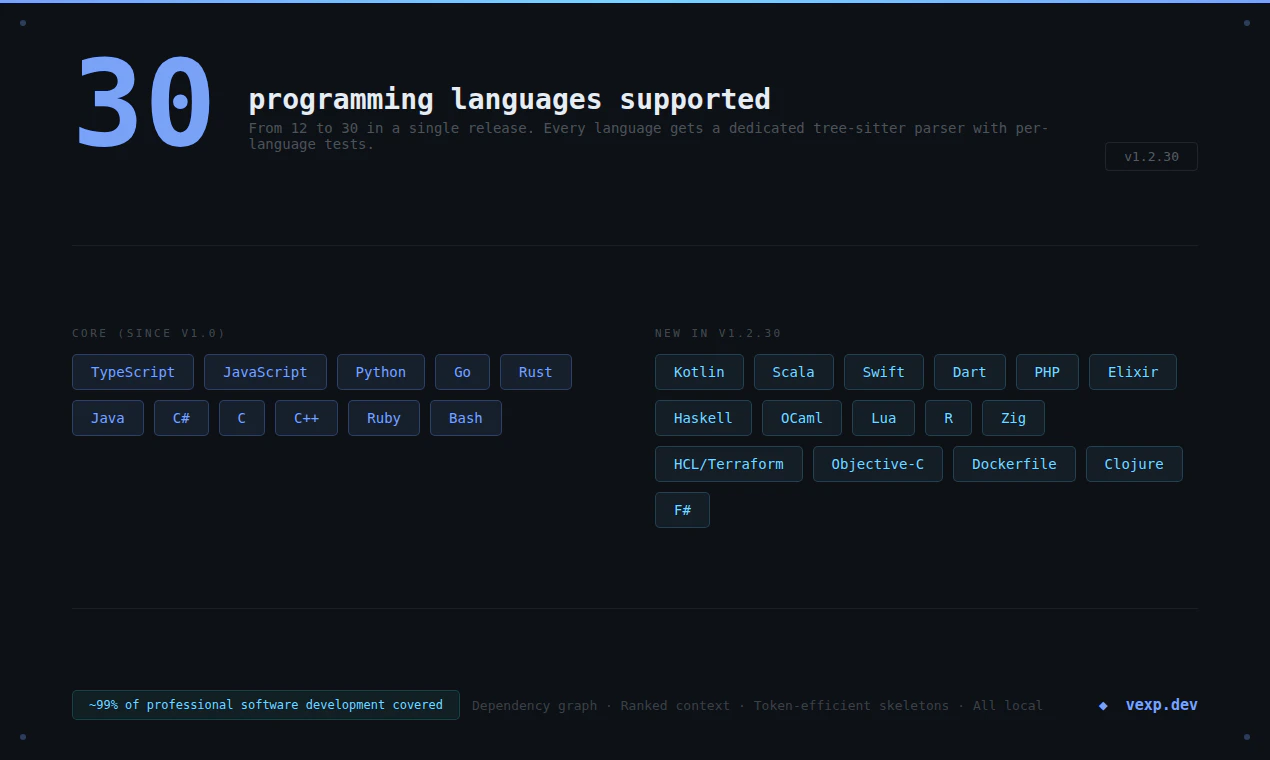Screen dimensions: 1270x760
Task: Click the R language chip
Action: tap(948, 418)
